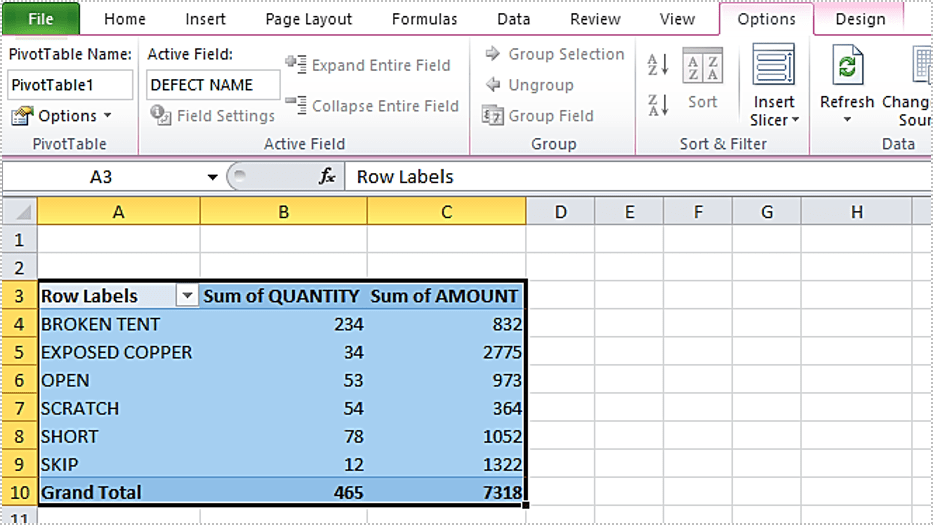Screen dimensions: 933x525
Task: Open the Design ribbon tab
Action: (x=860, y=19)
